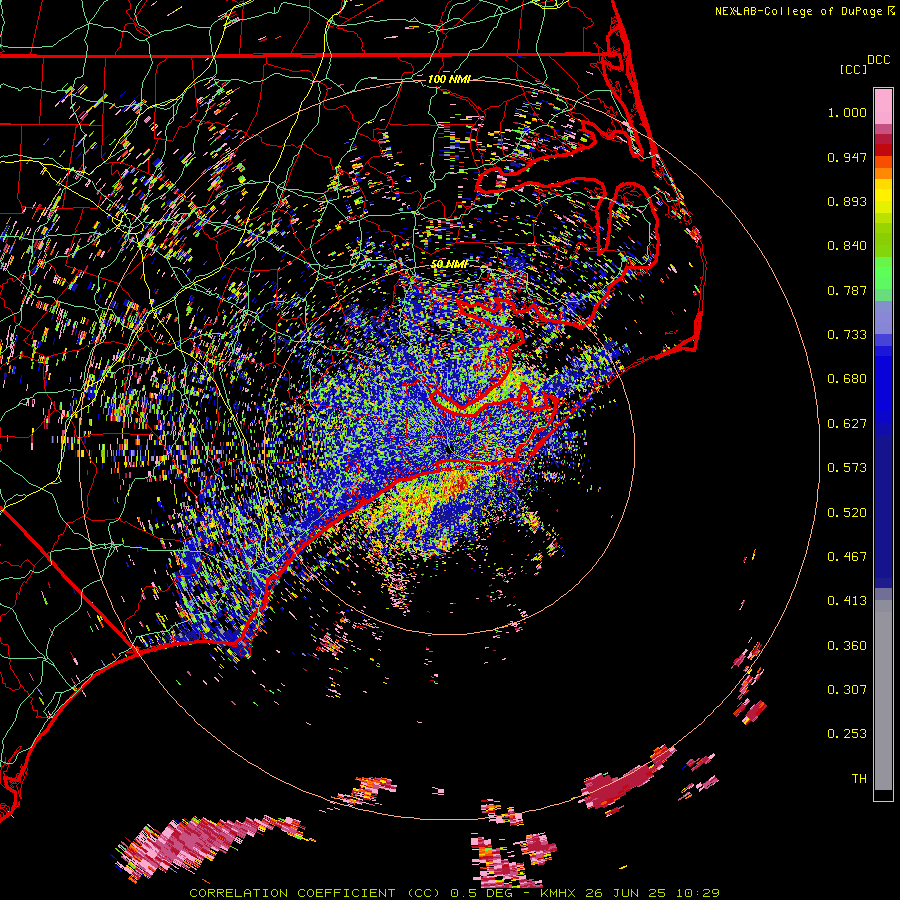Viewport: 900px width, 900px height.
Task: Select the 0.307 scale value
Action: pyautogui.click(x=847, y=690)
